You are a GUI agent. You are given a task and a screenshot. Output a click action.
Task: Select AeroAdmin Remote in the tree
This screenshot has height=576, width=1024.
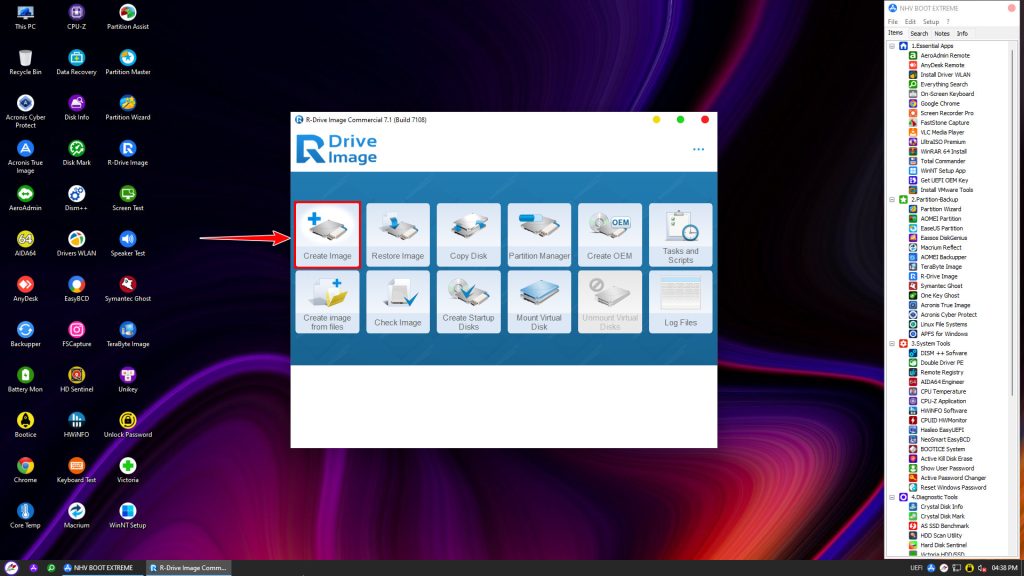[x=945, y=56]
